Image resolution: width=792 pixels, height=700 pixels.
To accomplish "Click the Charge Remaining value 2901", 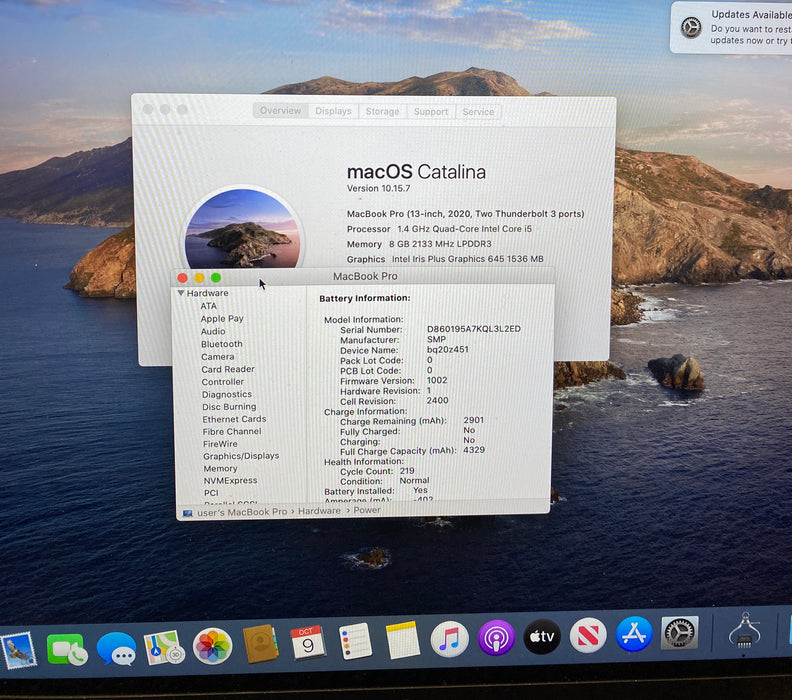I will 474,420.
